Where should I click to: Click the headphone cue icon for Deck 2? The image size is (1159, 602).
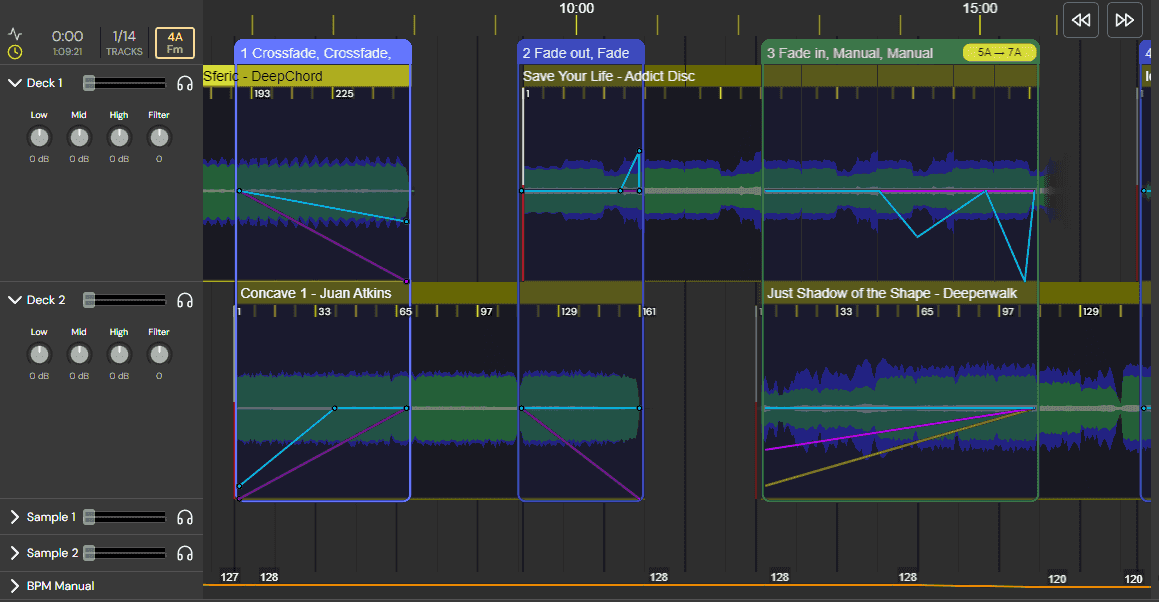coord(185,299)
